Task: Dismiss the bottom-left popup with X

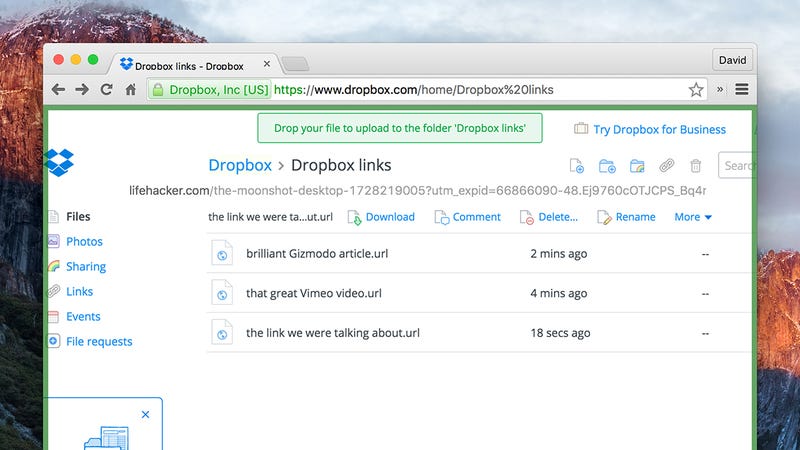Action: pyautogui.click(x=145, y=414)
